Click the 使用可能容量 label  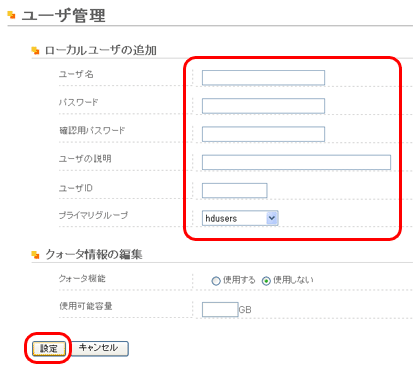(86, 306)
